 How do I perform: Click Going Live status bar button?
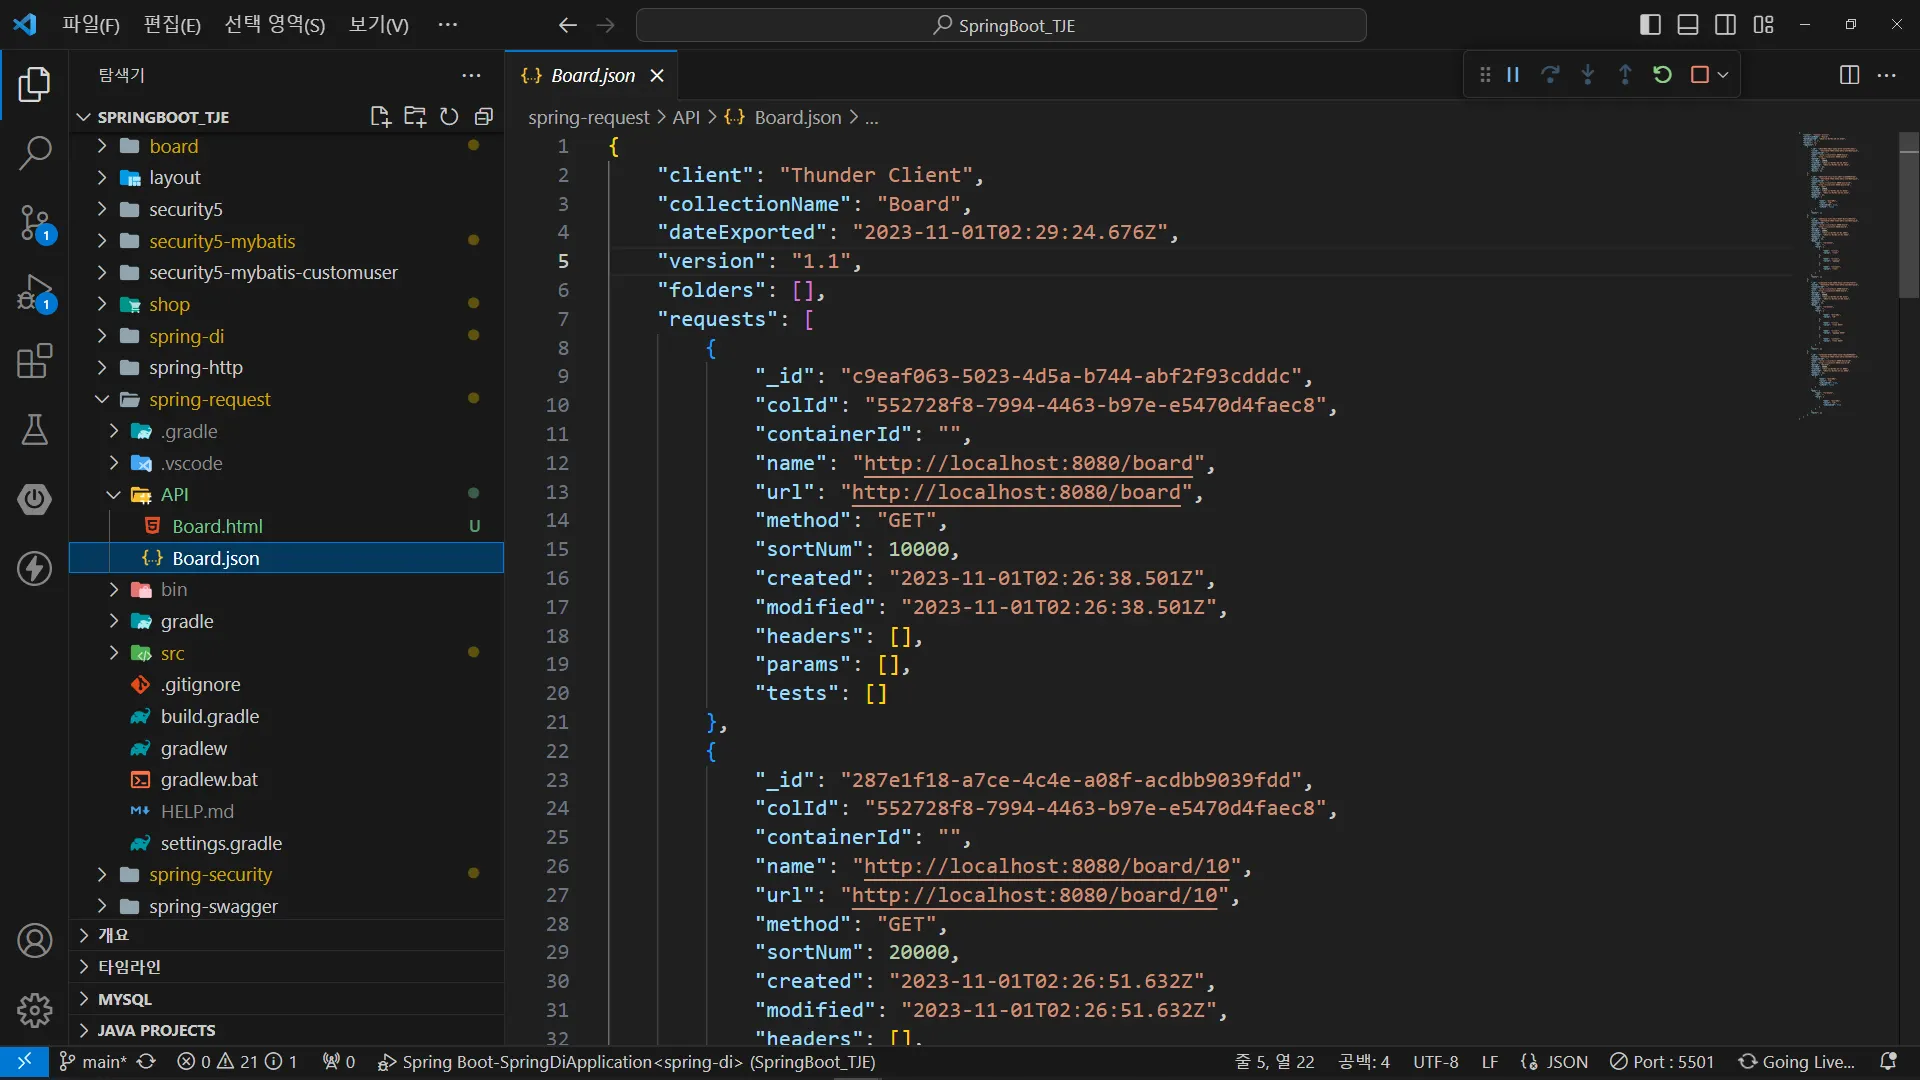[1797, 1062]
